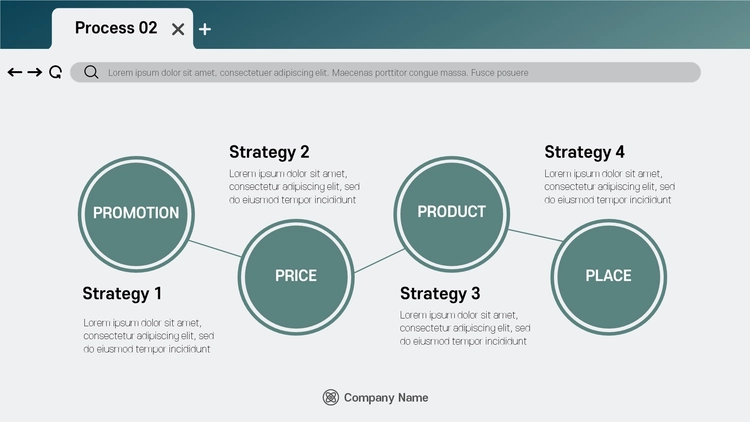Click the Company Name text
750x422 pixels.
386,398
